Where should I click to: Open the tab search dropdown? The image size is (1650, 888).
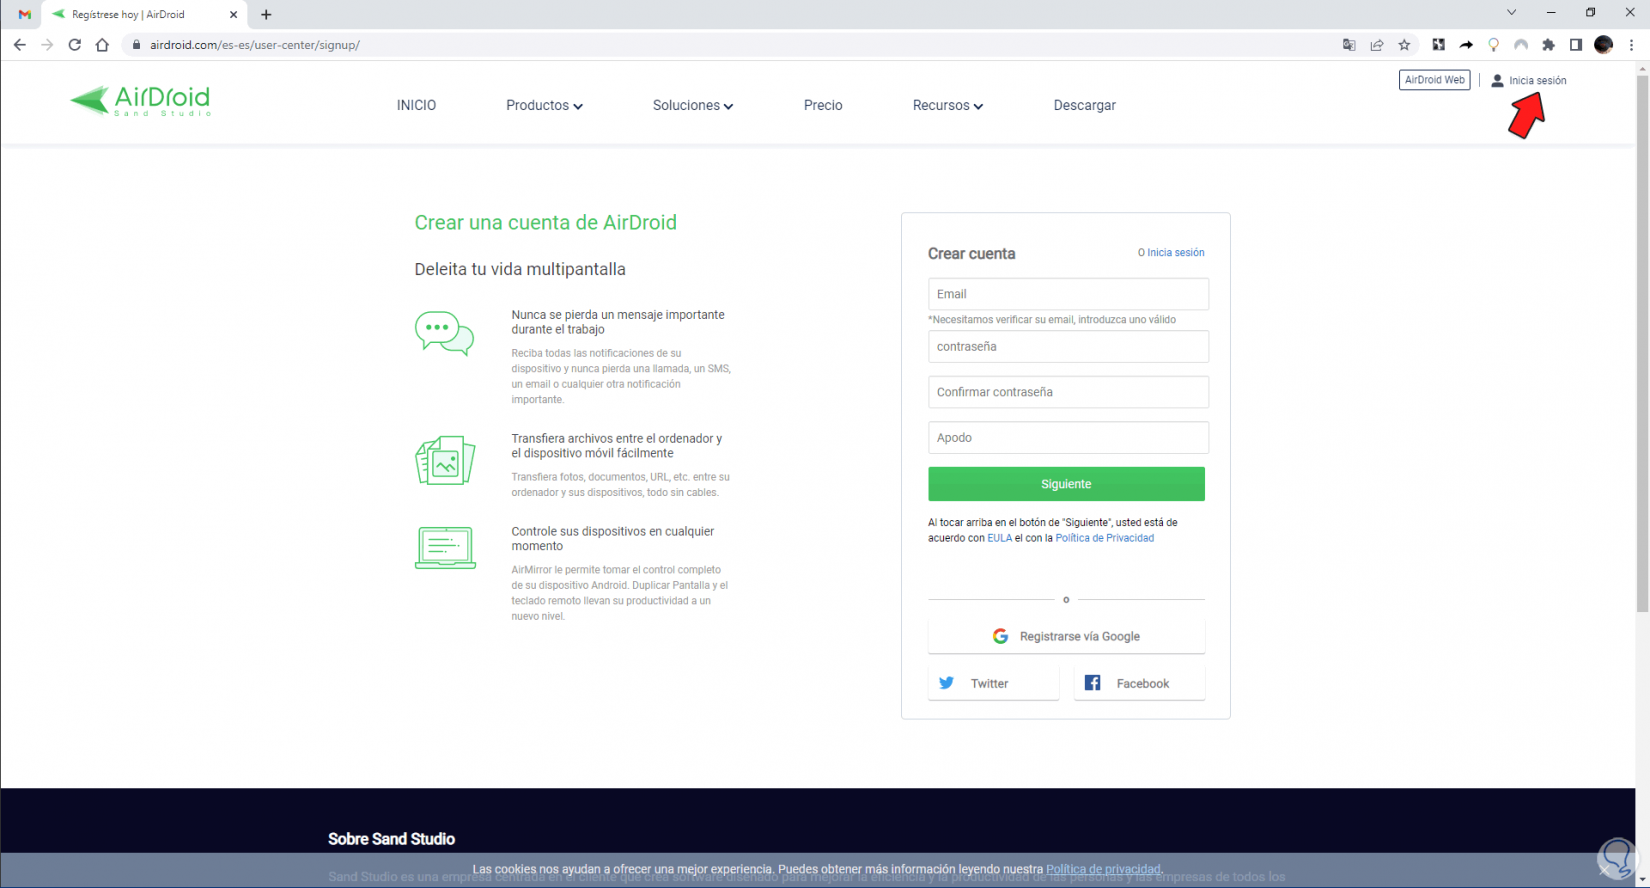[x=1512, y=13]
